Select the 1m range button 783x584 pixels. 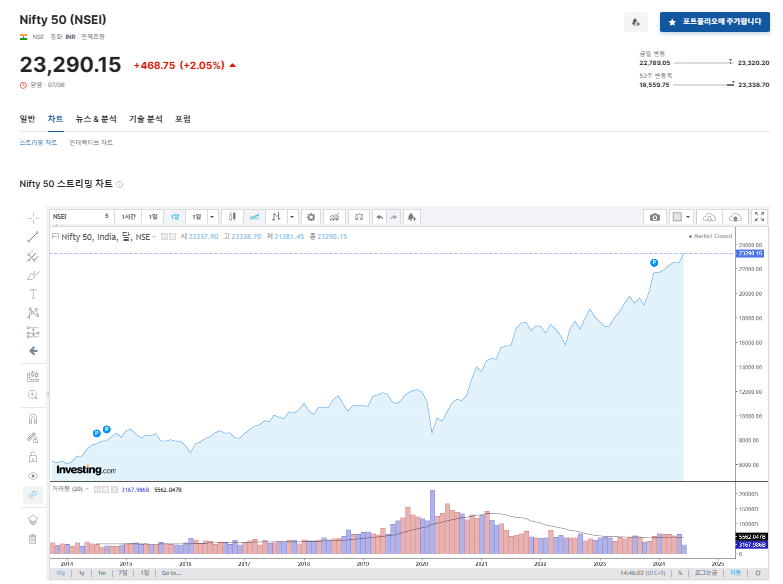tap(102, 573)
